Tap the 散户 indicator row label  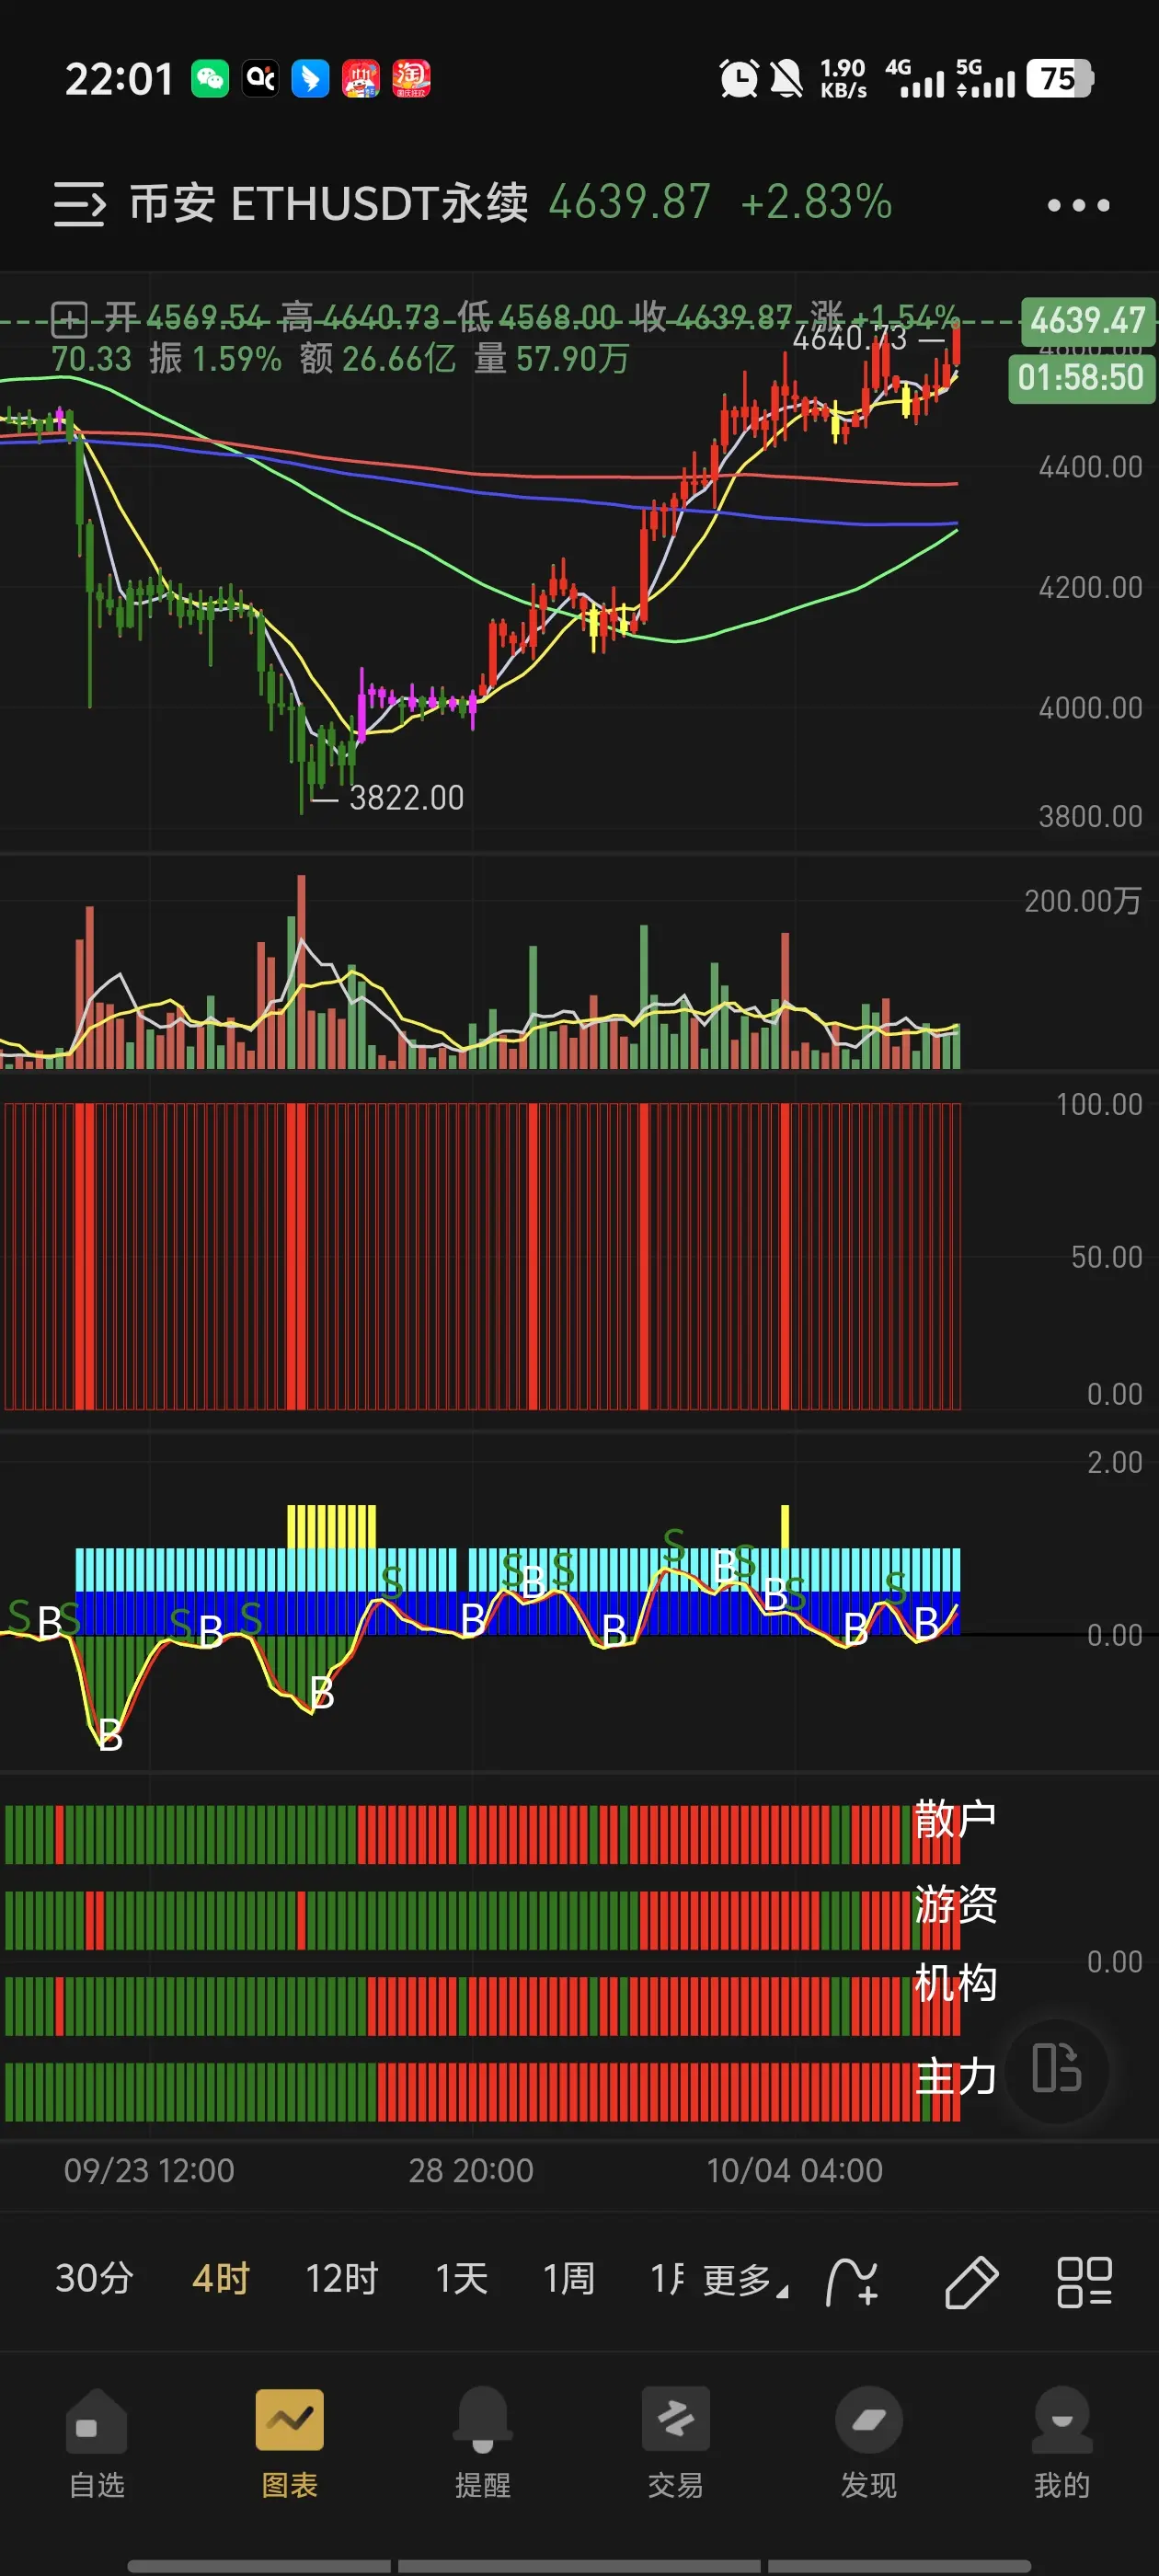[955, 1818]
